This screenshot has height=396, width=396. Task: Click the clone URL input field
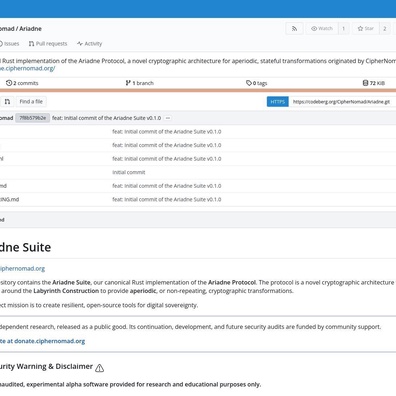(342, 102)
